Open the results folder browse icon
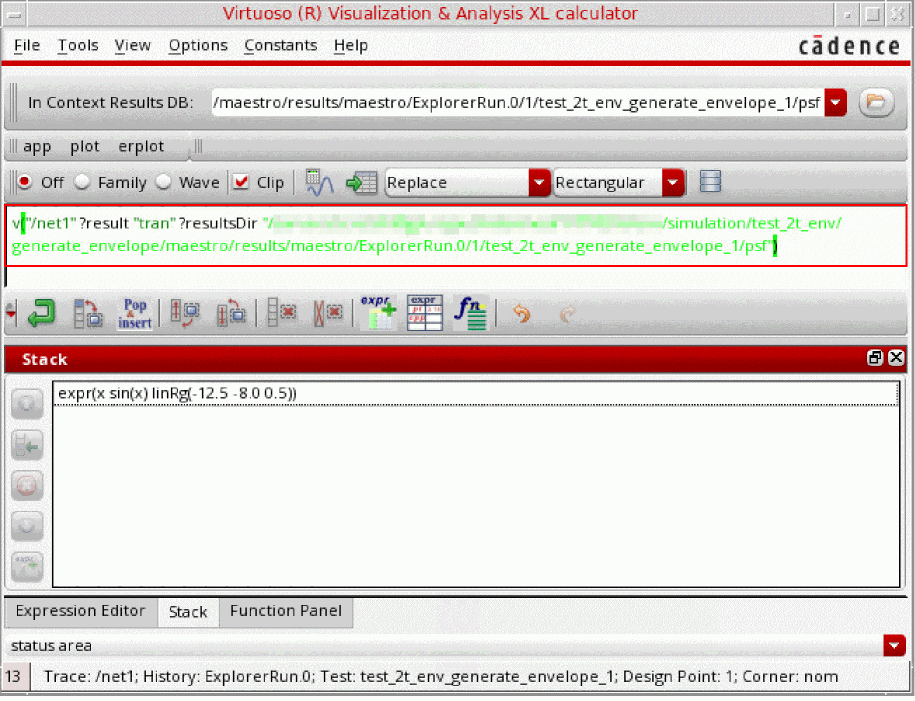This screenshot has height=701, width=915. tap(876, 103)
